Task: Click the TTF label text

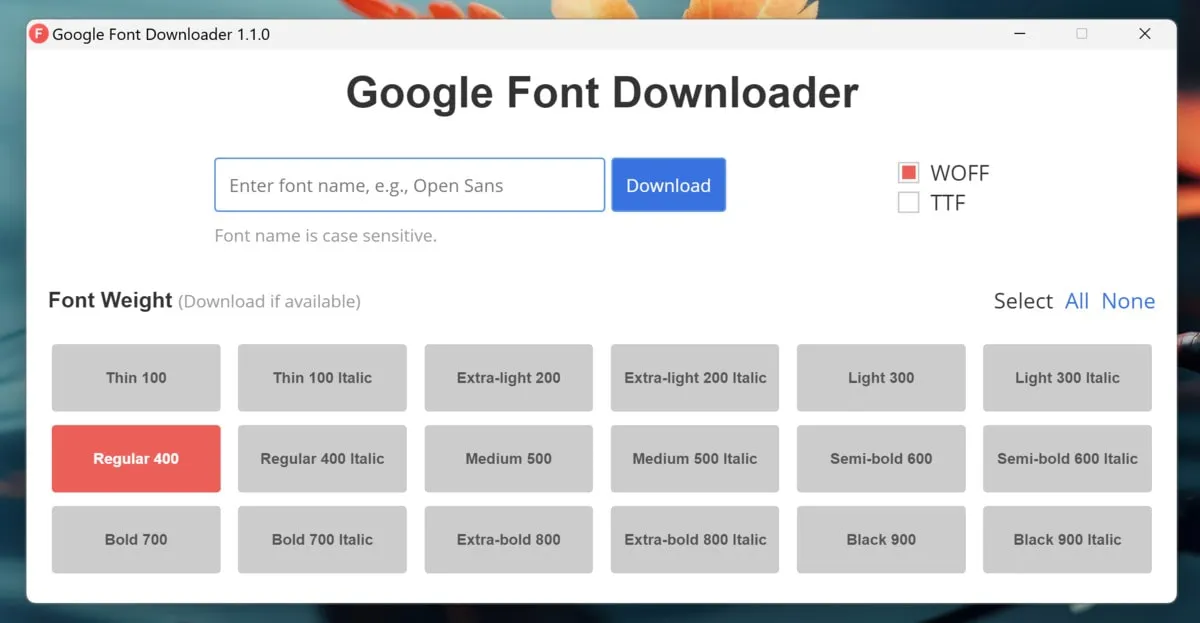Action: [x=948, y=203]
